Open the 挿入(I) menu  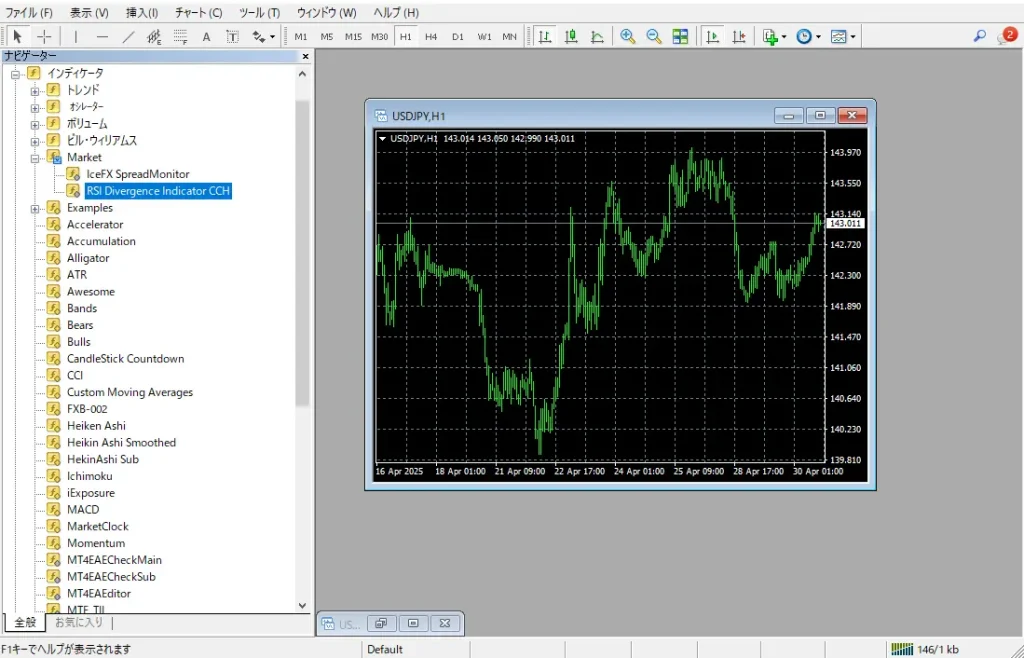click(142, 12)
